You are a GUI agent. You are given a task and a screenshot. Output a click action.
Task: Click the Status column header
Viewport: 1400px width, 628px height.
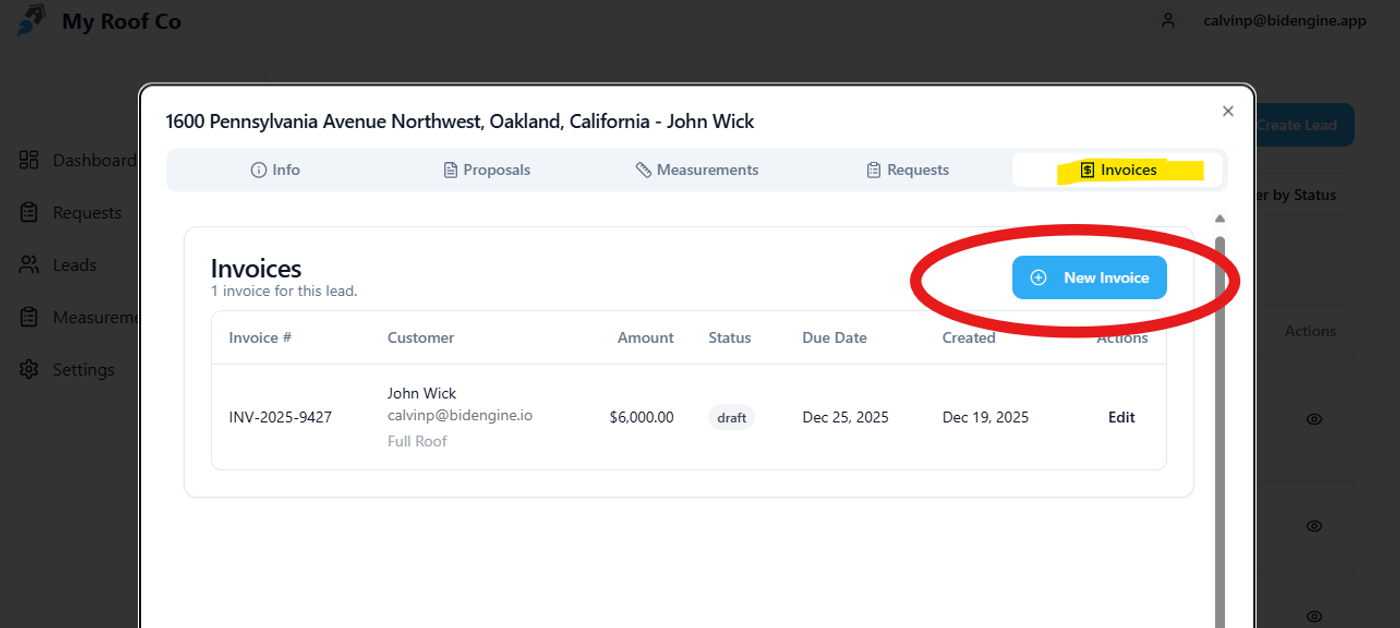729,337
